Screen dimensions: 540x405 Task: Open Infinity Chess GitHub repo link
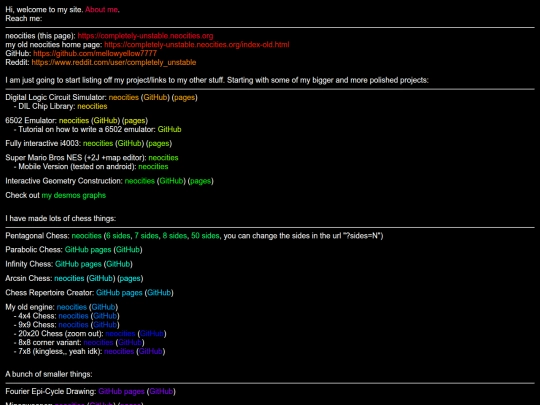tap(118, 264)
